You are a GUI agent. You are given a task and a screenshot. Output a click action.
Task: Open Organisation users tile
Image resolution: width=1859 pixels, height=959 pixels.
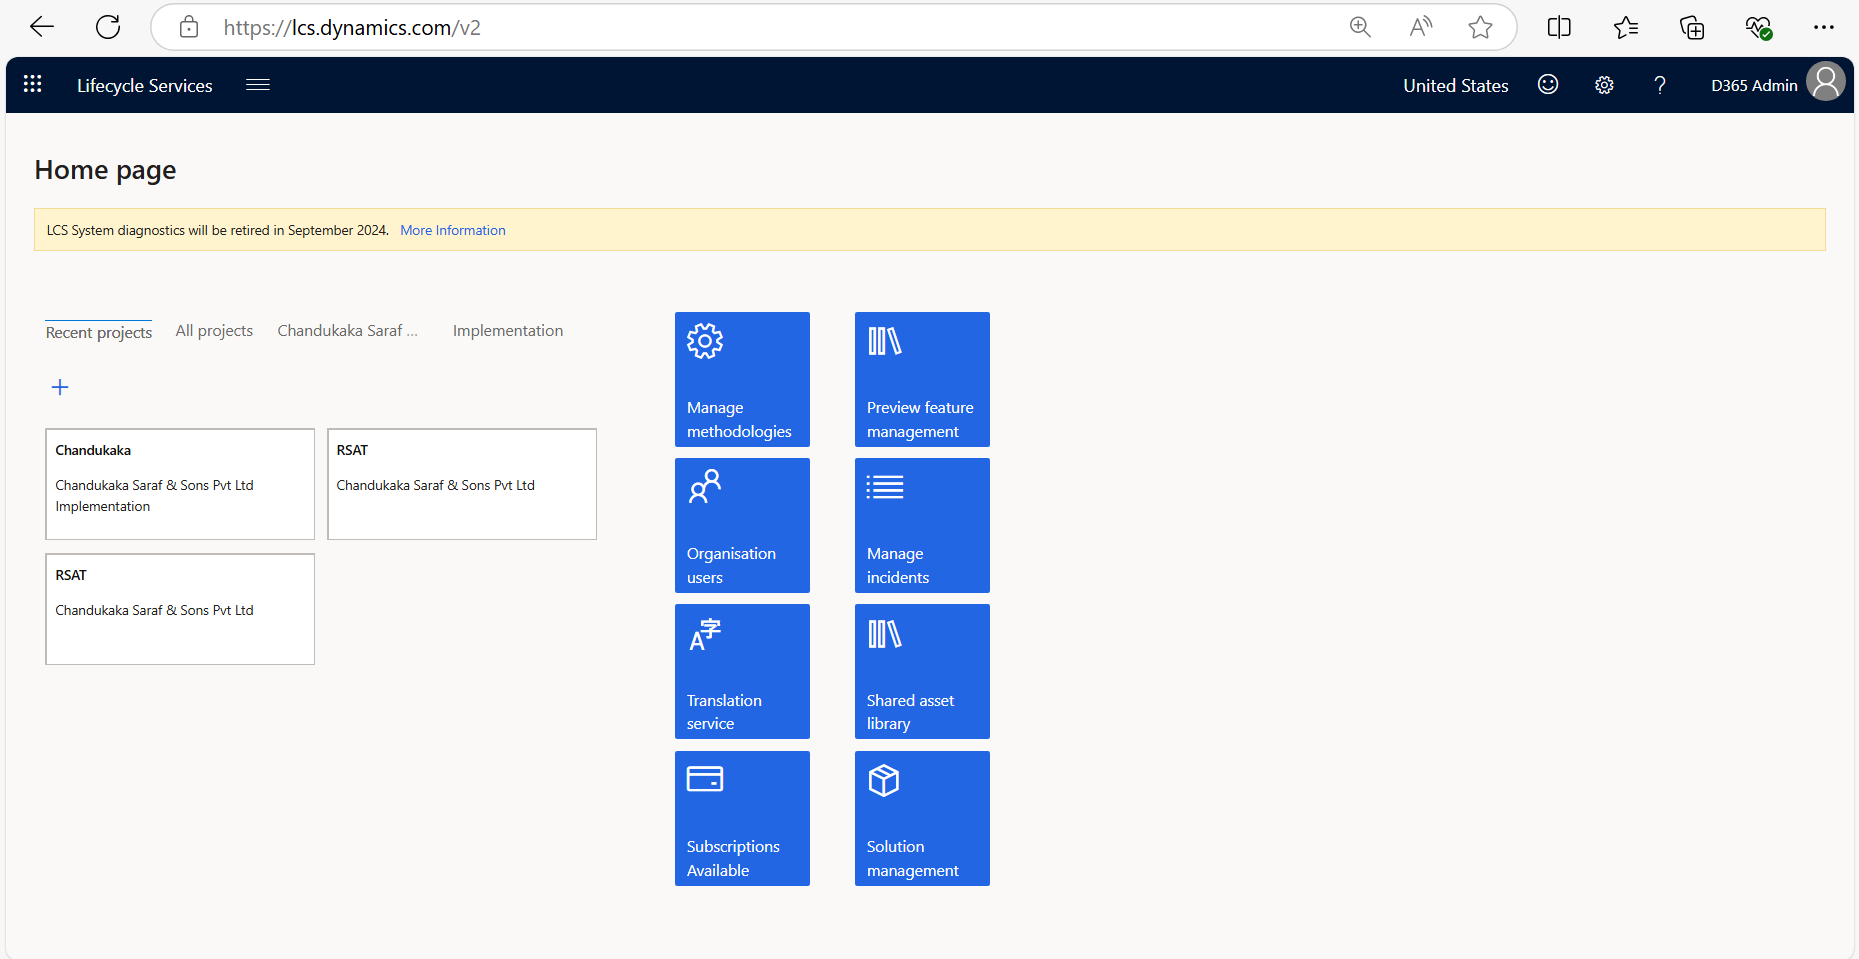742,525
